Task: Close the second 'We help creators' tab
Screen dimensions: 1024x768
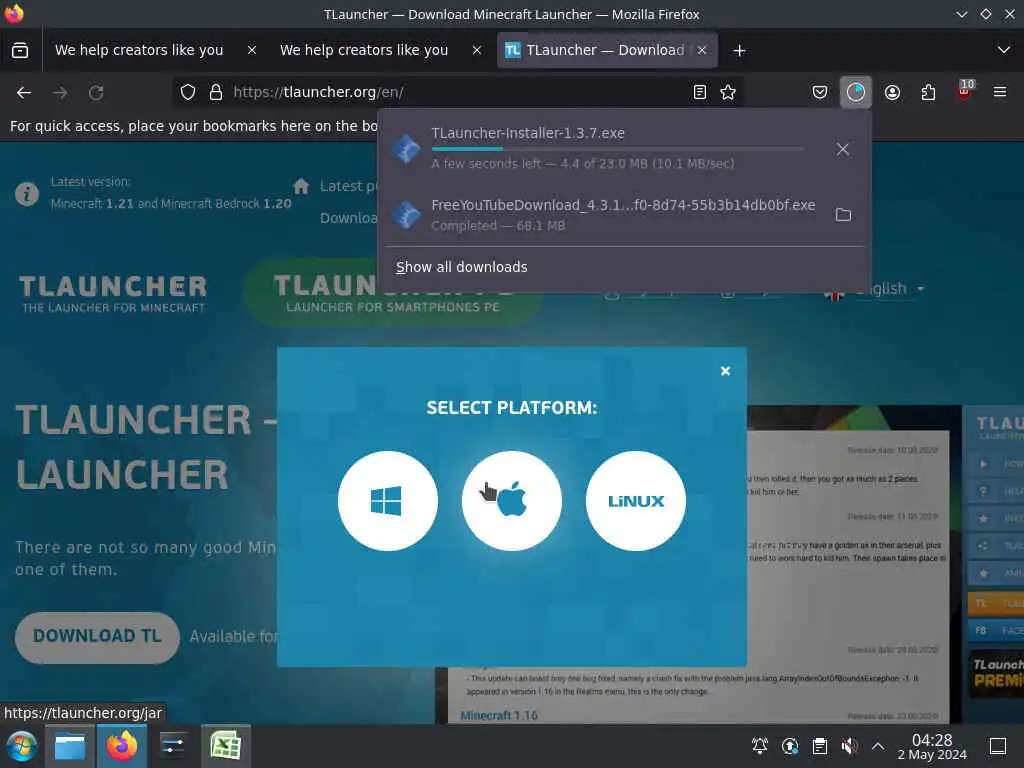Action: [477, 50]
